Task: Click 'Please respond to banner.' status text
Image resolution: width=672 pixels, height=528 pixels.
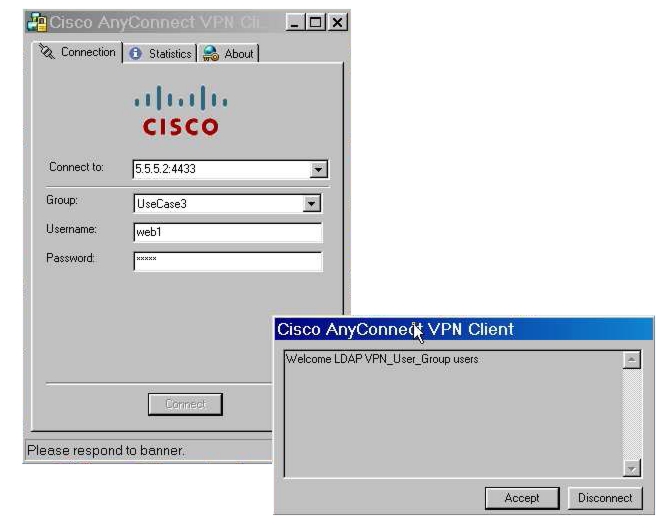Action: 106,450
